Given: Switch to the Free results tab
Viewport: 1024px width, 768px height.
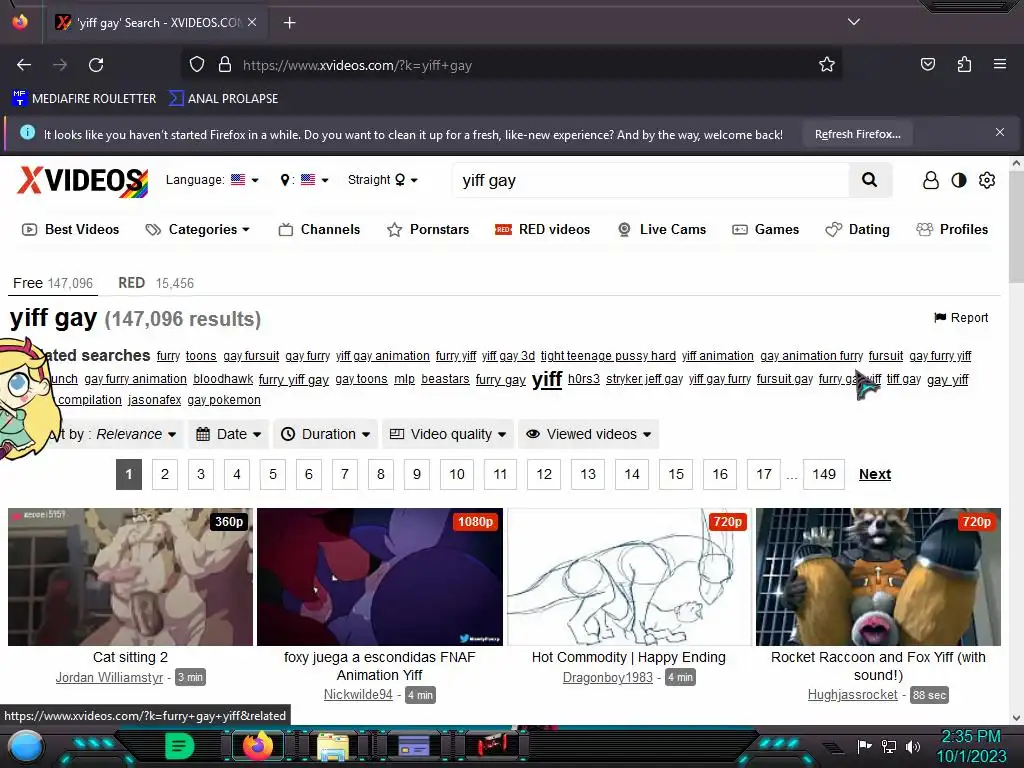Looking at the screenshot, I should 53,283.
